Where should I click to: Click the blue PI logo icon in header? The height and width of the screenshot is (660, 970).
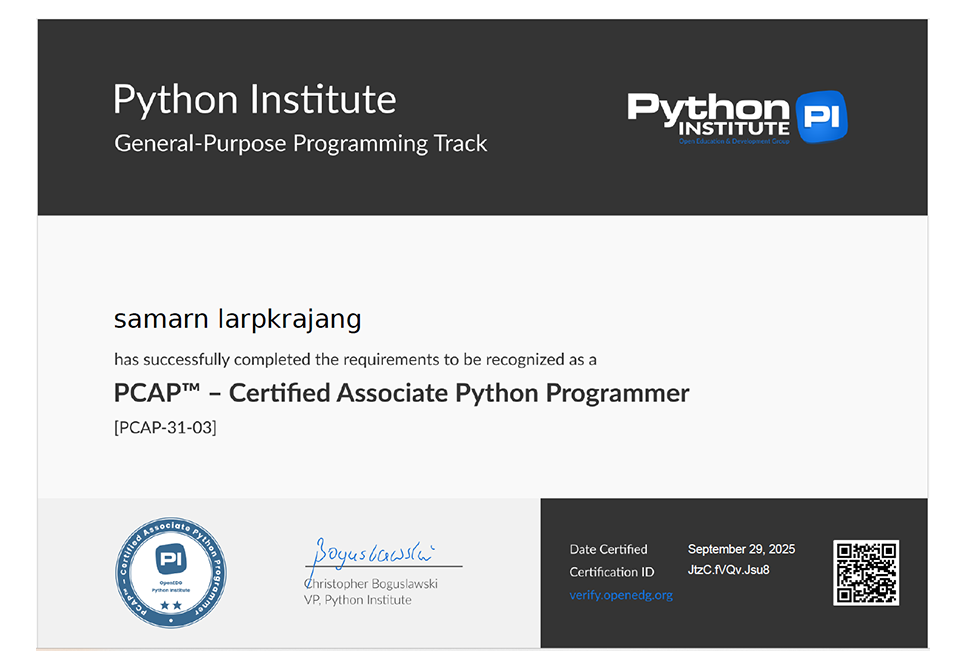coord(821,116)
